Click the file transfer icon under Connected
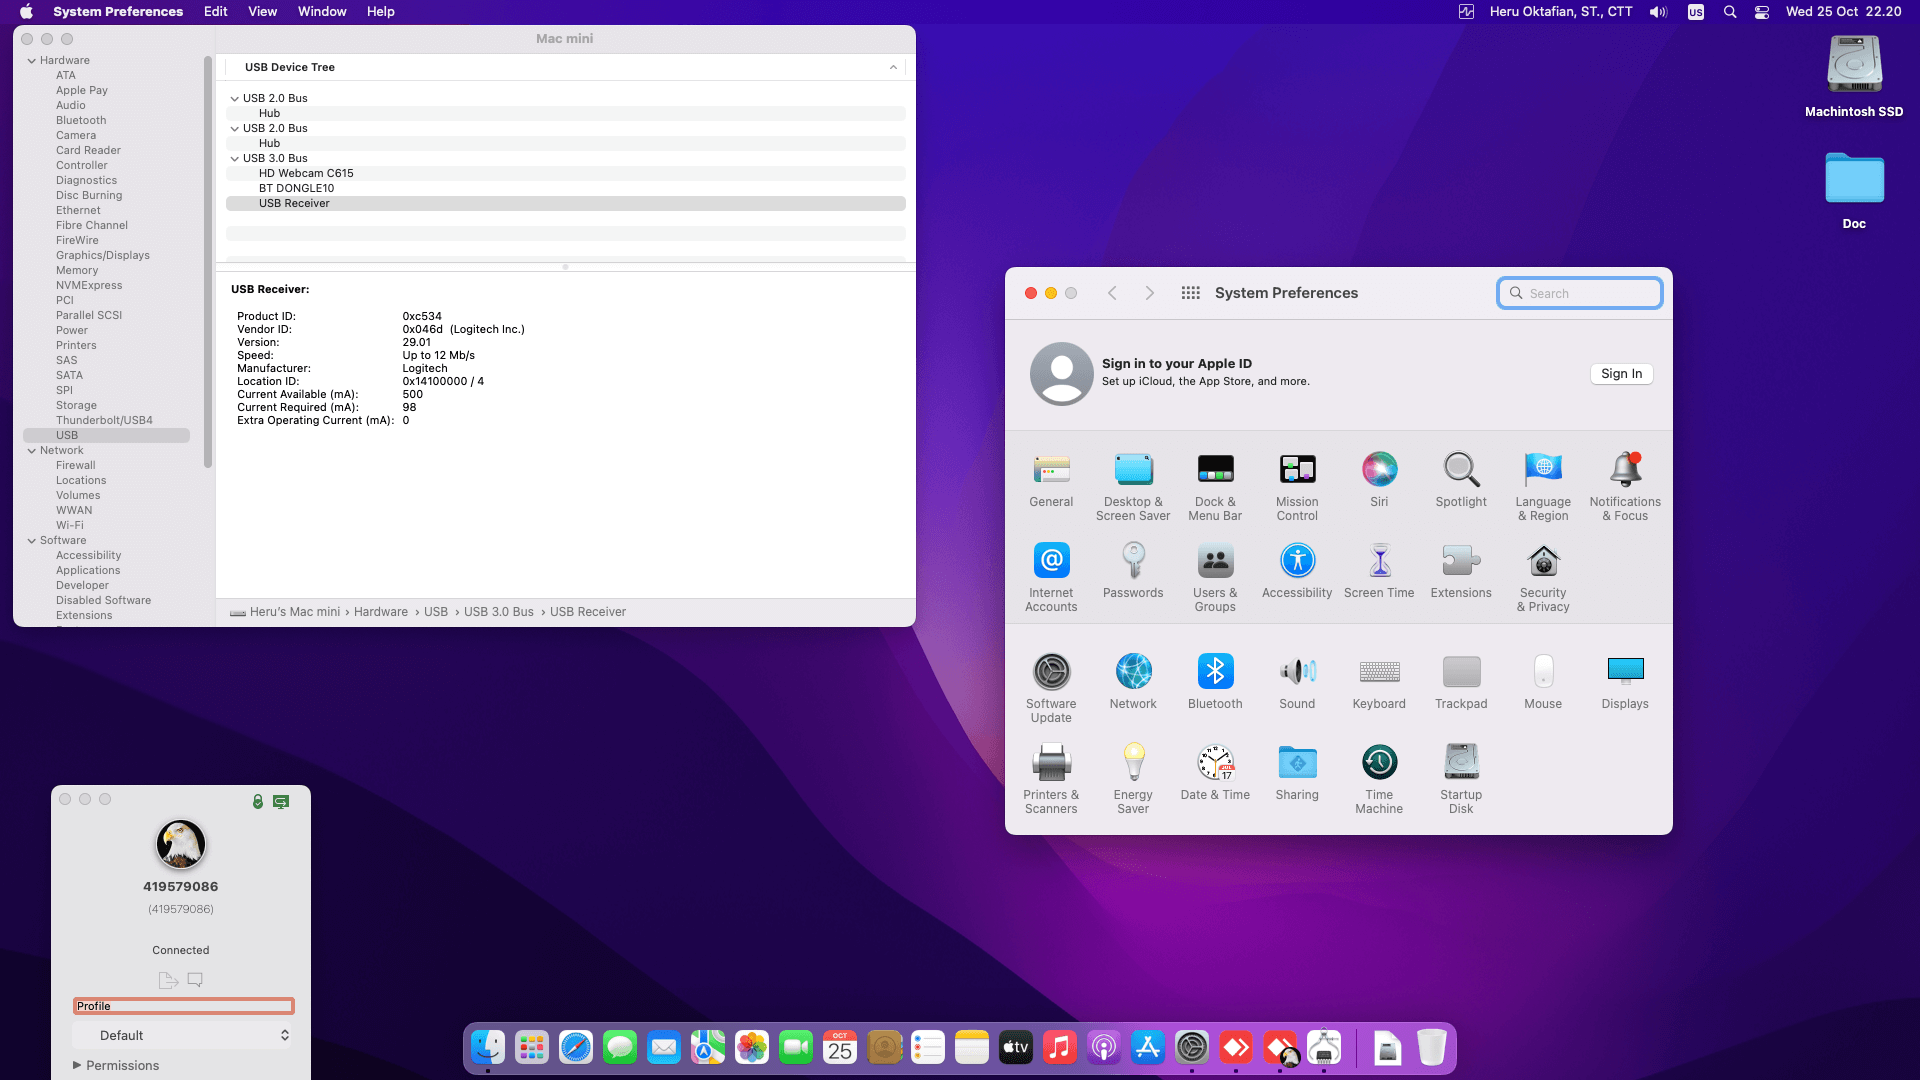The width and height of the screenshot is (1920, 1080). coord(167,980)
